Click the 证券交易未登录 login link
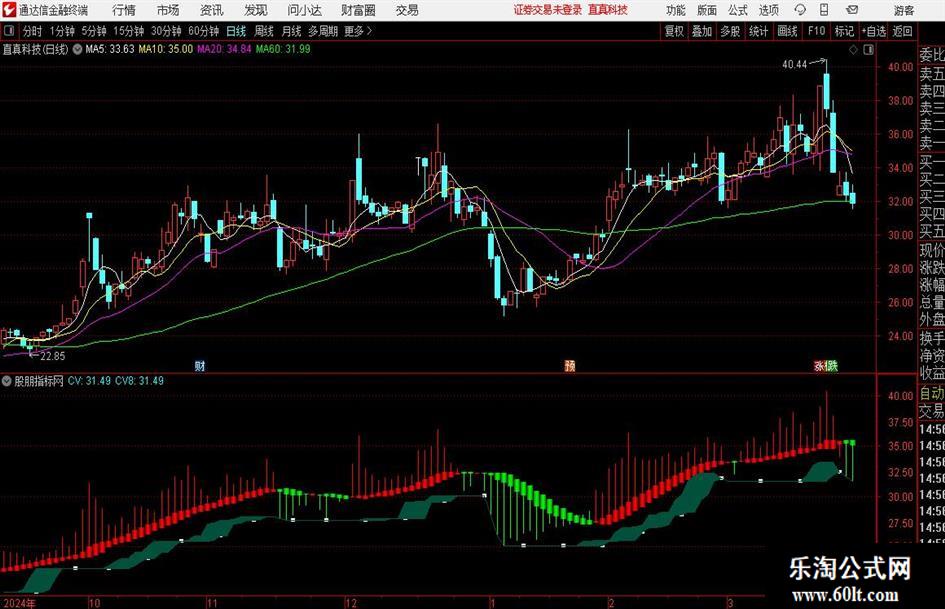Viewport: 945px width, 609px height. point(548,10)
